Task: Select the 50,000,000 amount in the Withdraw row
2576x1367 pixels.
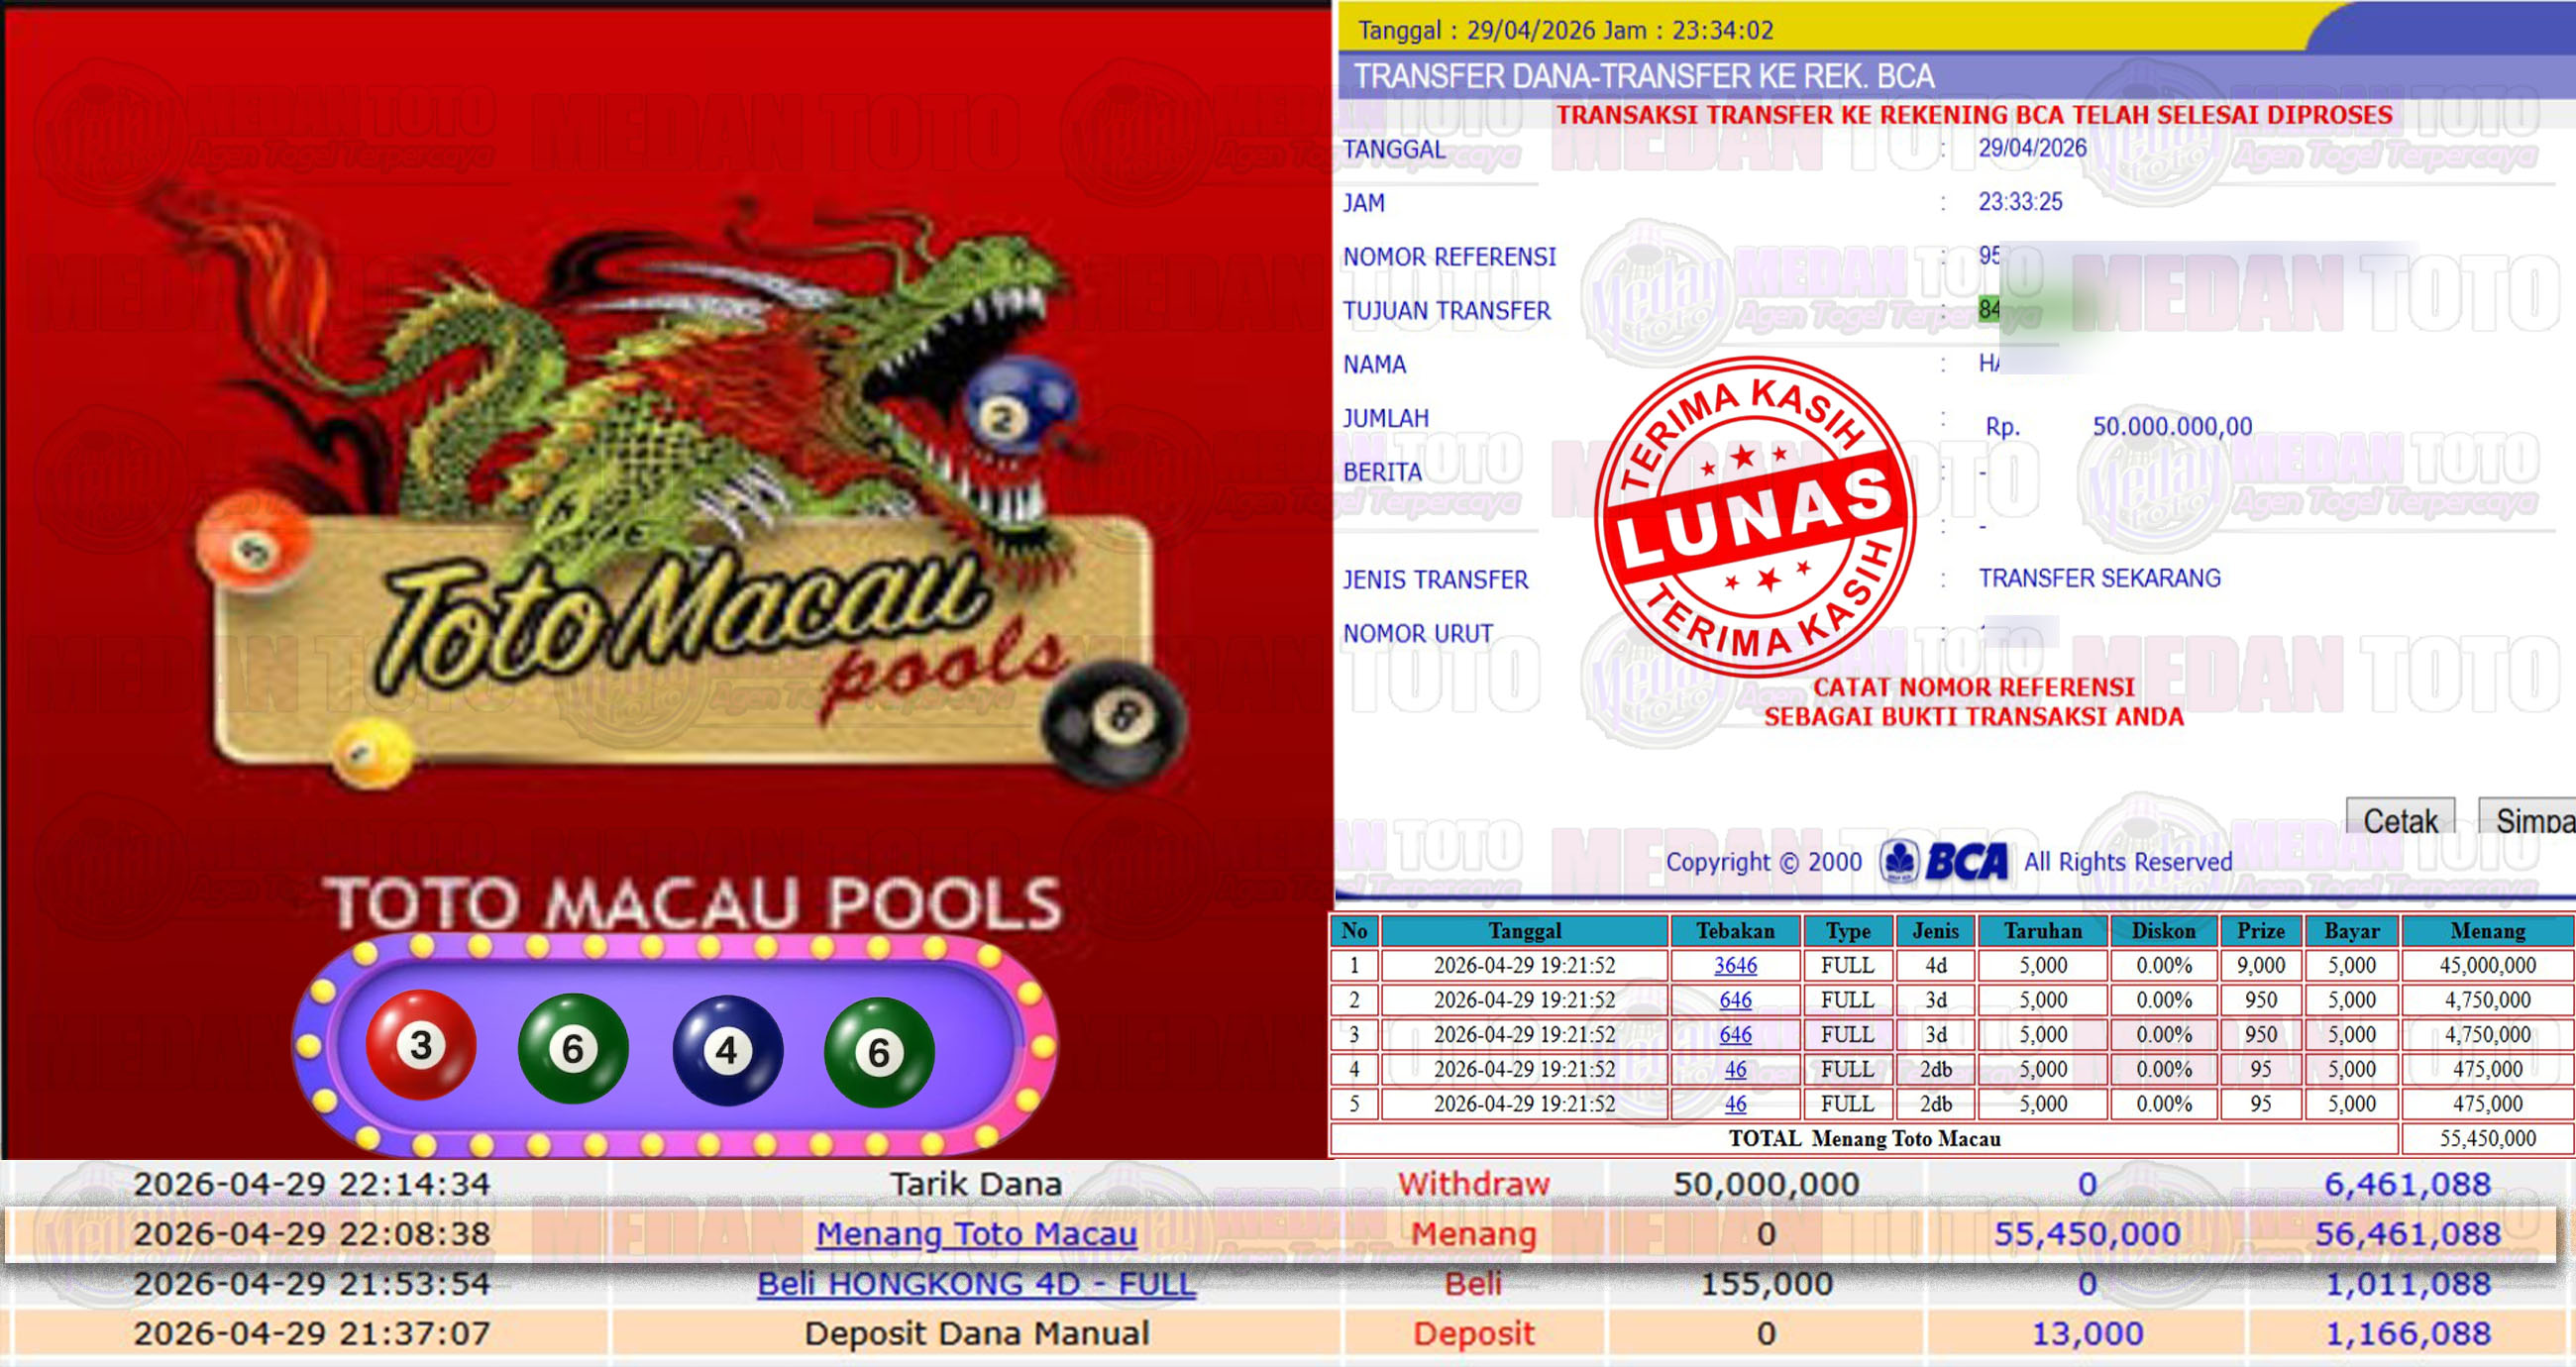Action: point(1766,1184)
